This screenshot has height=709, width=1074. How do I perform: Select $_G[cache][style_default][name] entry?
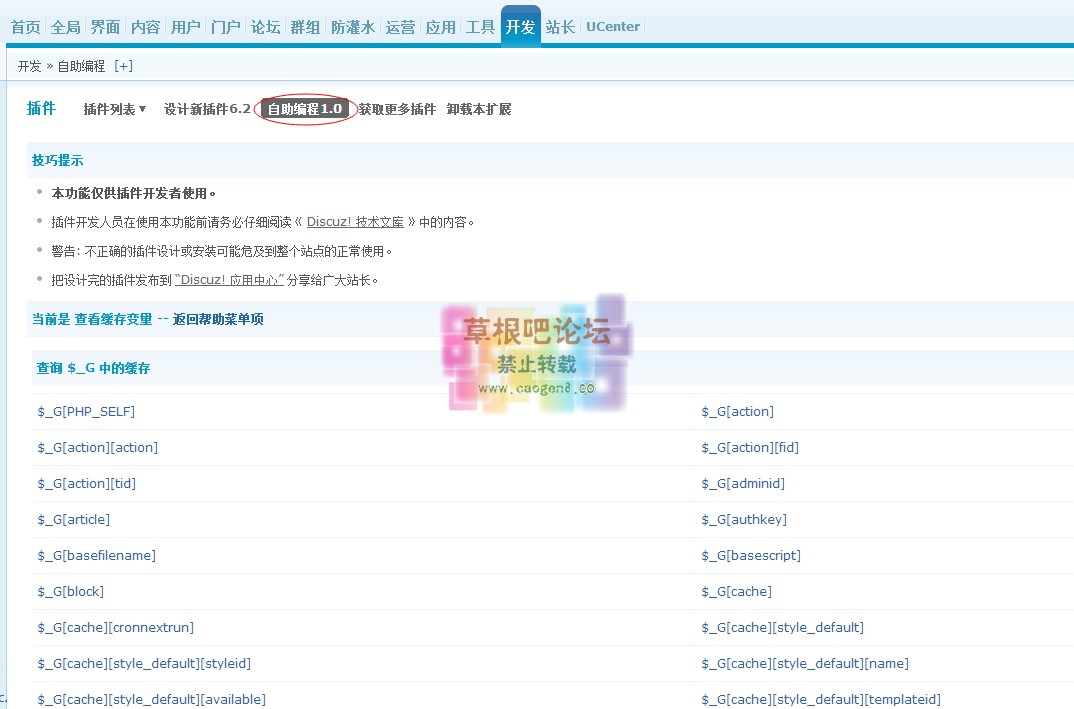805,663
